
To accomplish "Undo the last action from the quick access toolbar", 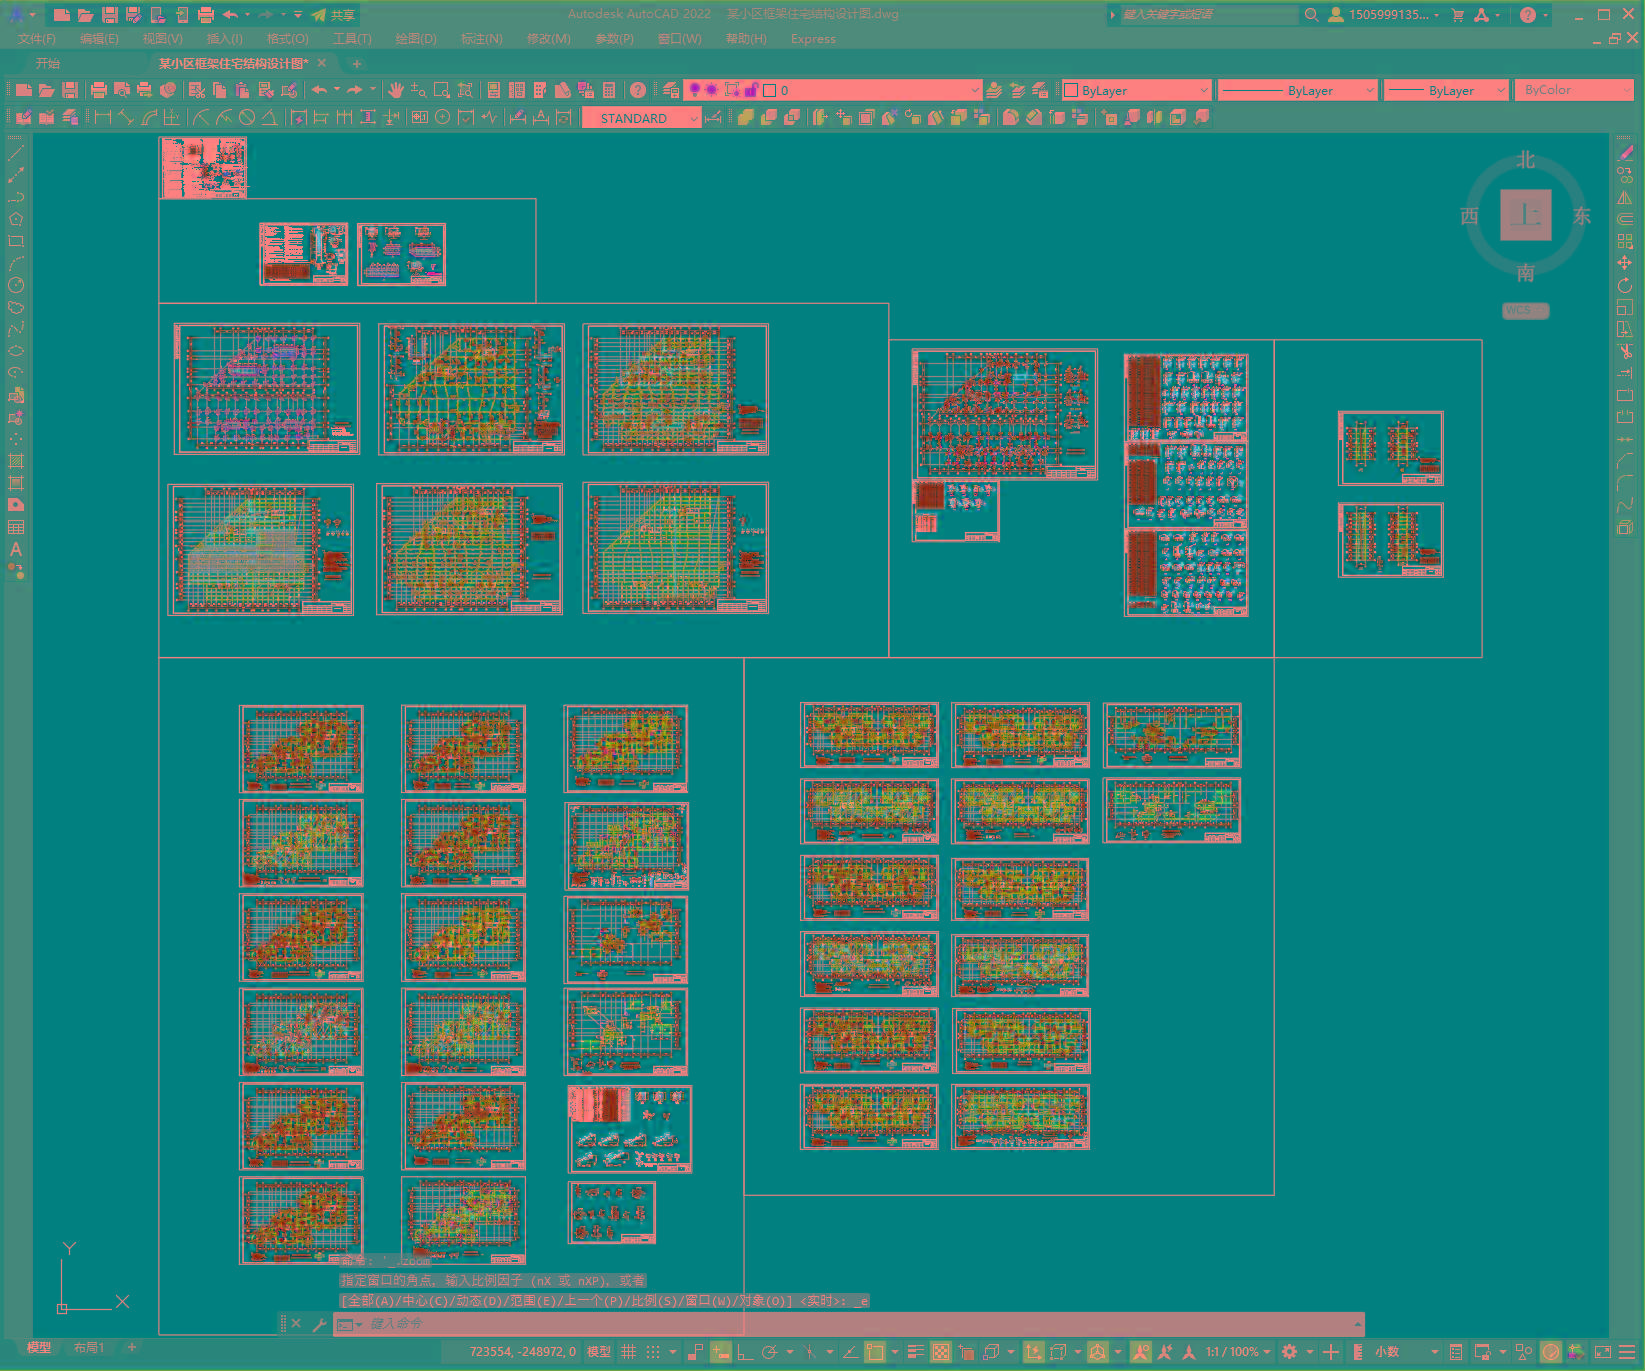I will 230,15.
